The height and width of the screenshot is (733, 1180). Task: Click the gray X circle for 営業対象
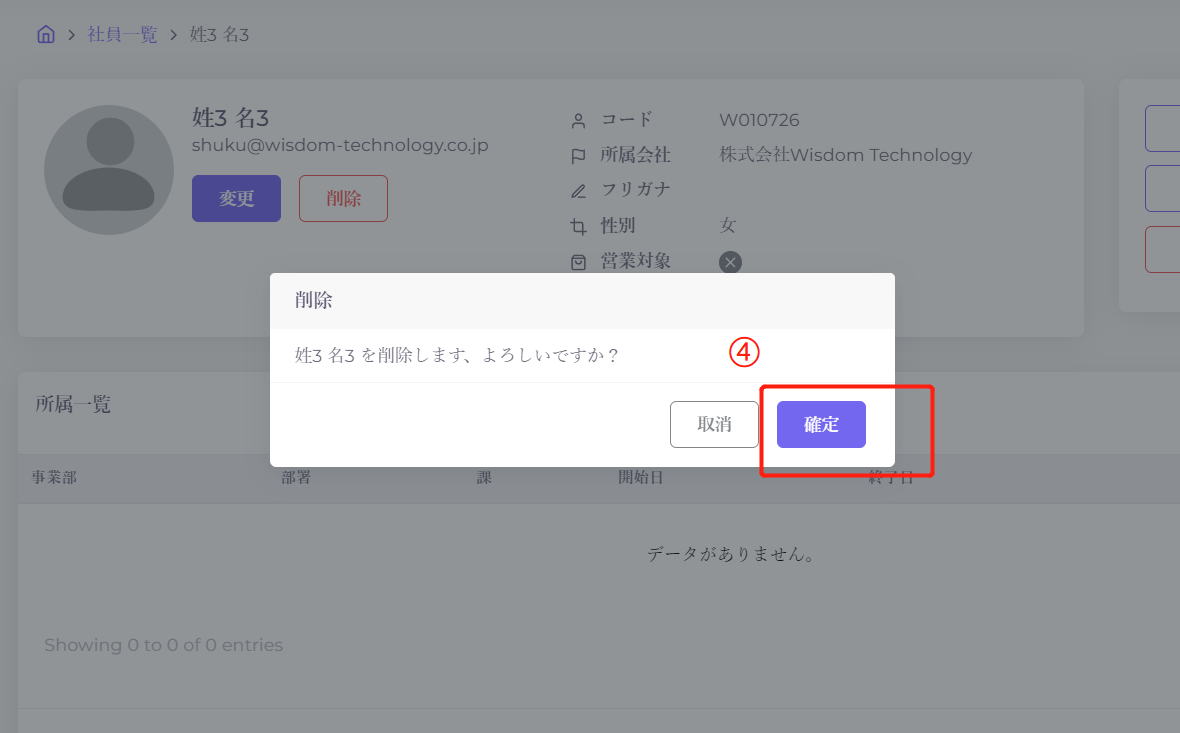[730, 262]
